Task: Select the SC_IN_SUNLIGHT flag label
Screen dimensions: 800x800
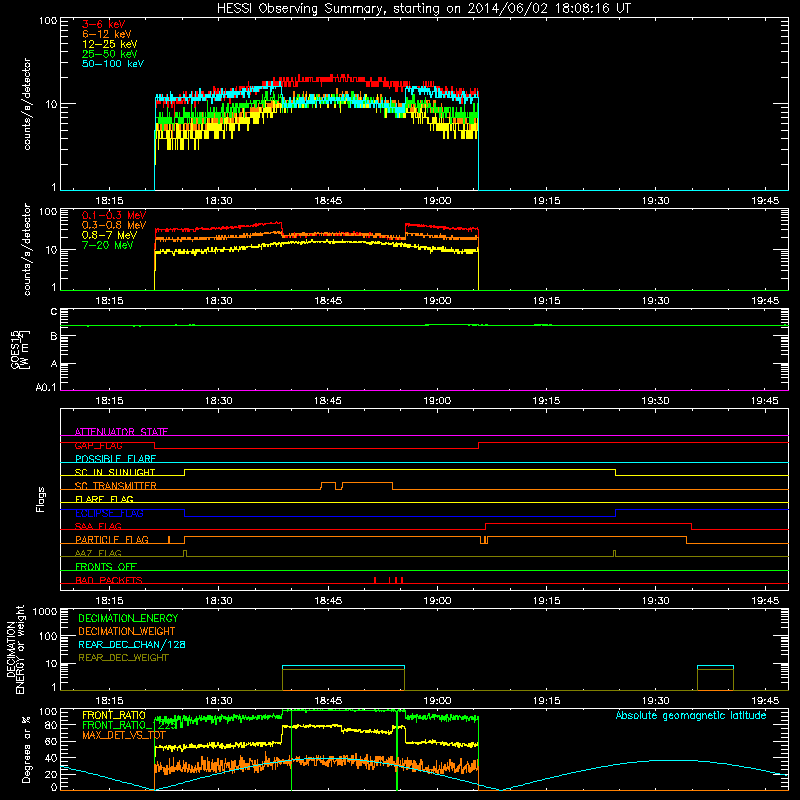Action: point(115,472)
